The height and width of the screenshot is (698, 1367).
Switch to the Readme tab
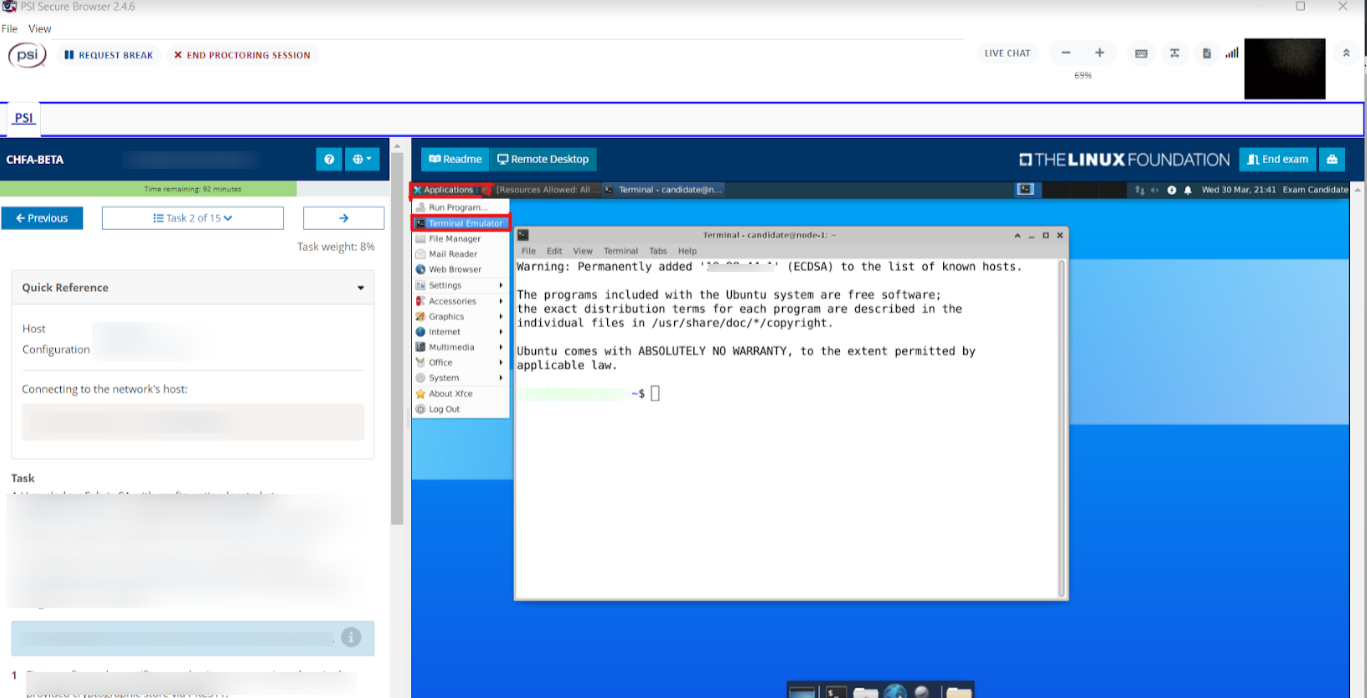[x=455, y=159]
